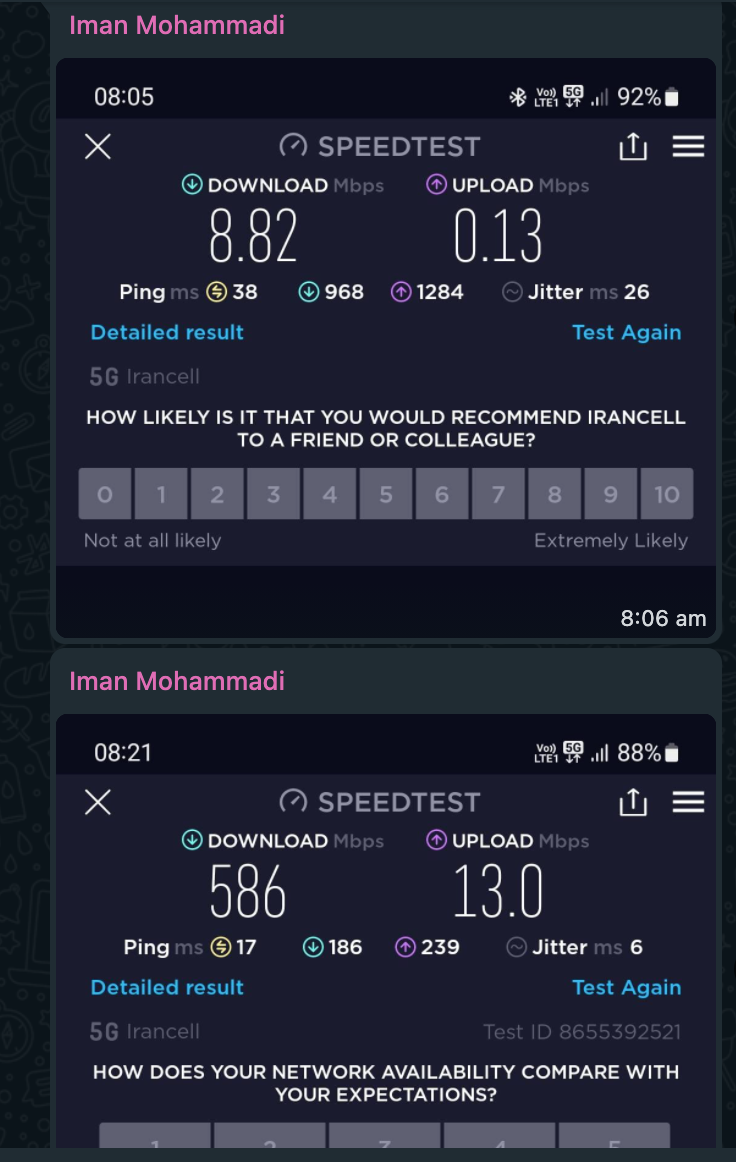Viewport: 736px width, 1162px height.
Task: Click the share icon in first Speedtest screenshot
Action: pos(633,146)
